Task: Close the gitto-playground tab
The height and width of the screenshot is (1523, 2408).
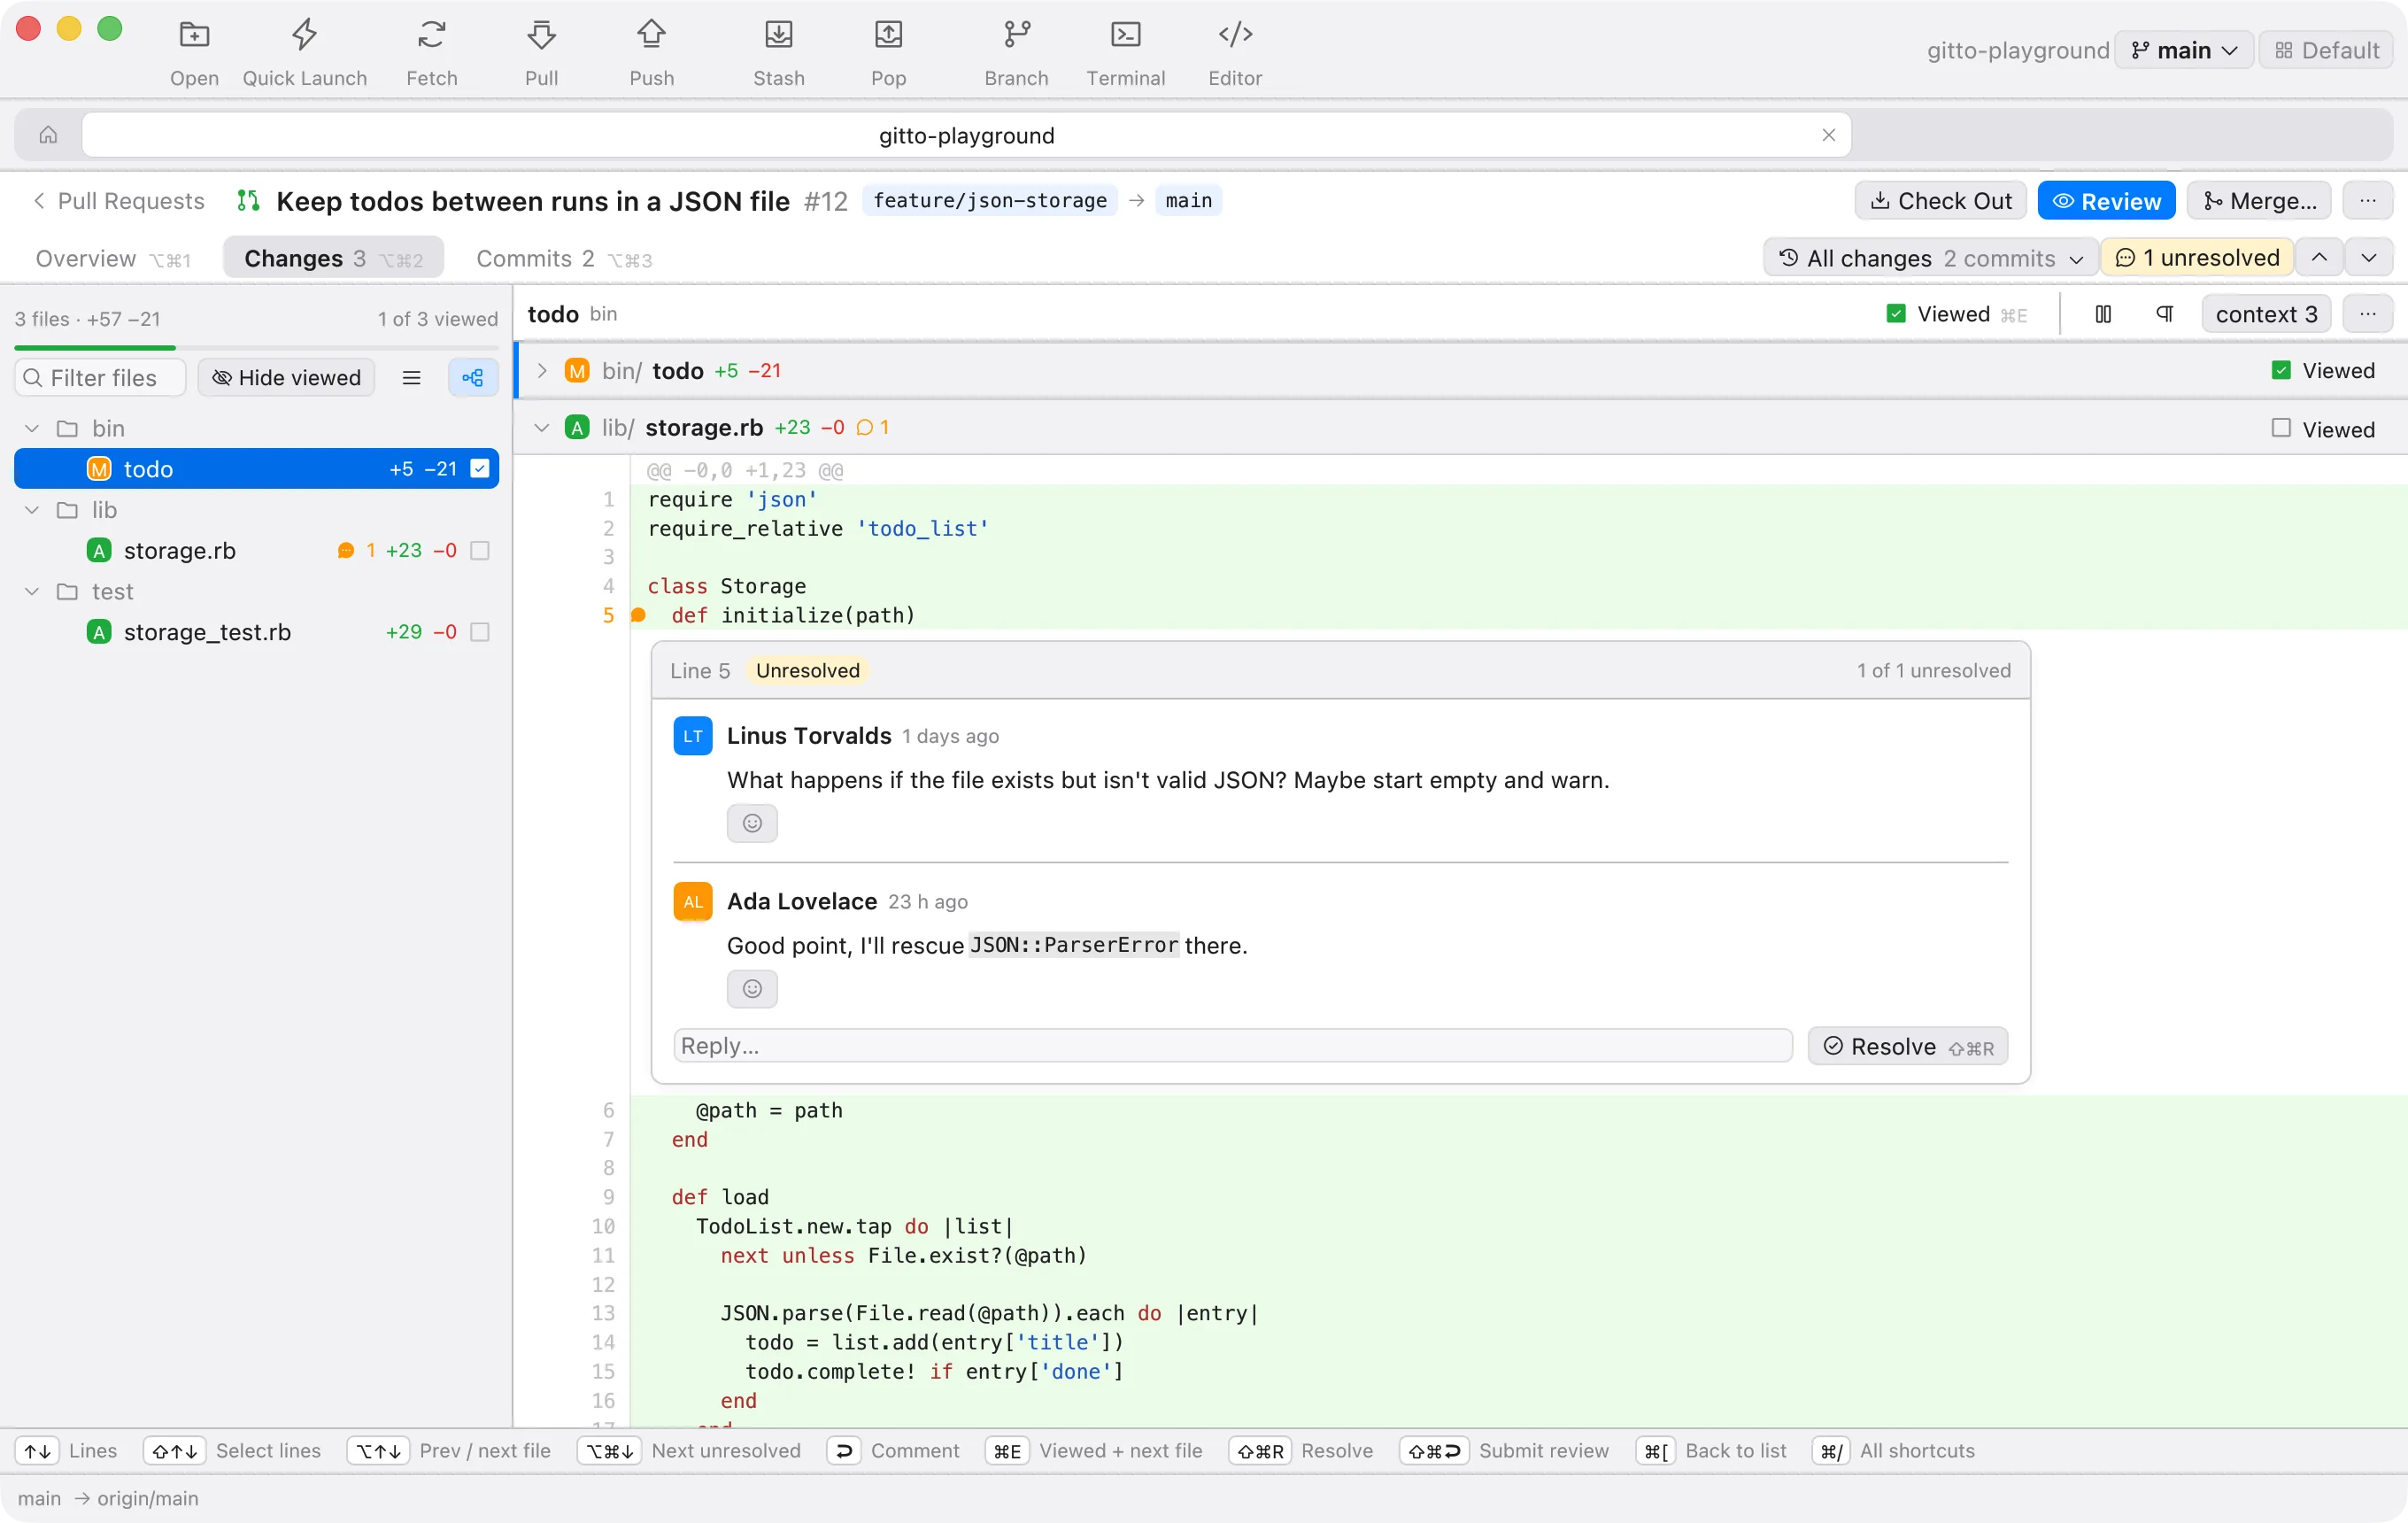Action: [1828, 135]
